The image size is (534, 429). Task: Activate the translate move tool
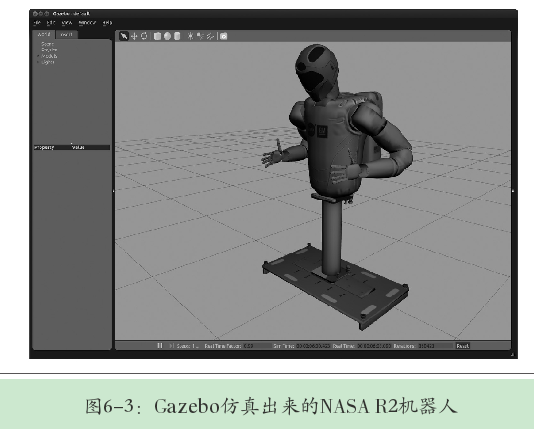coord(134,36)
